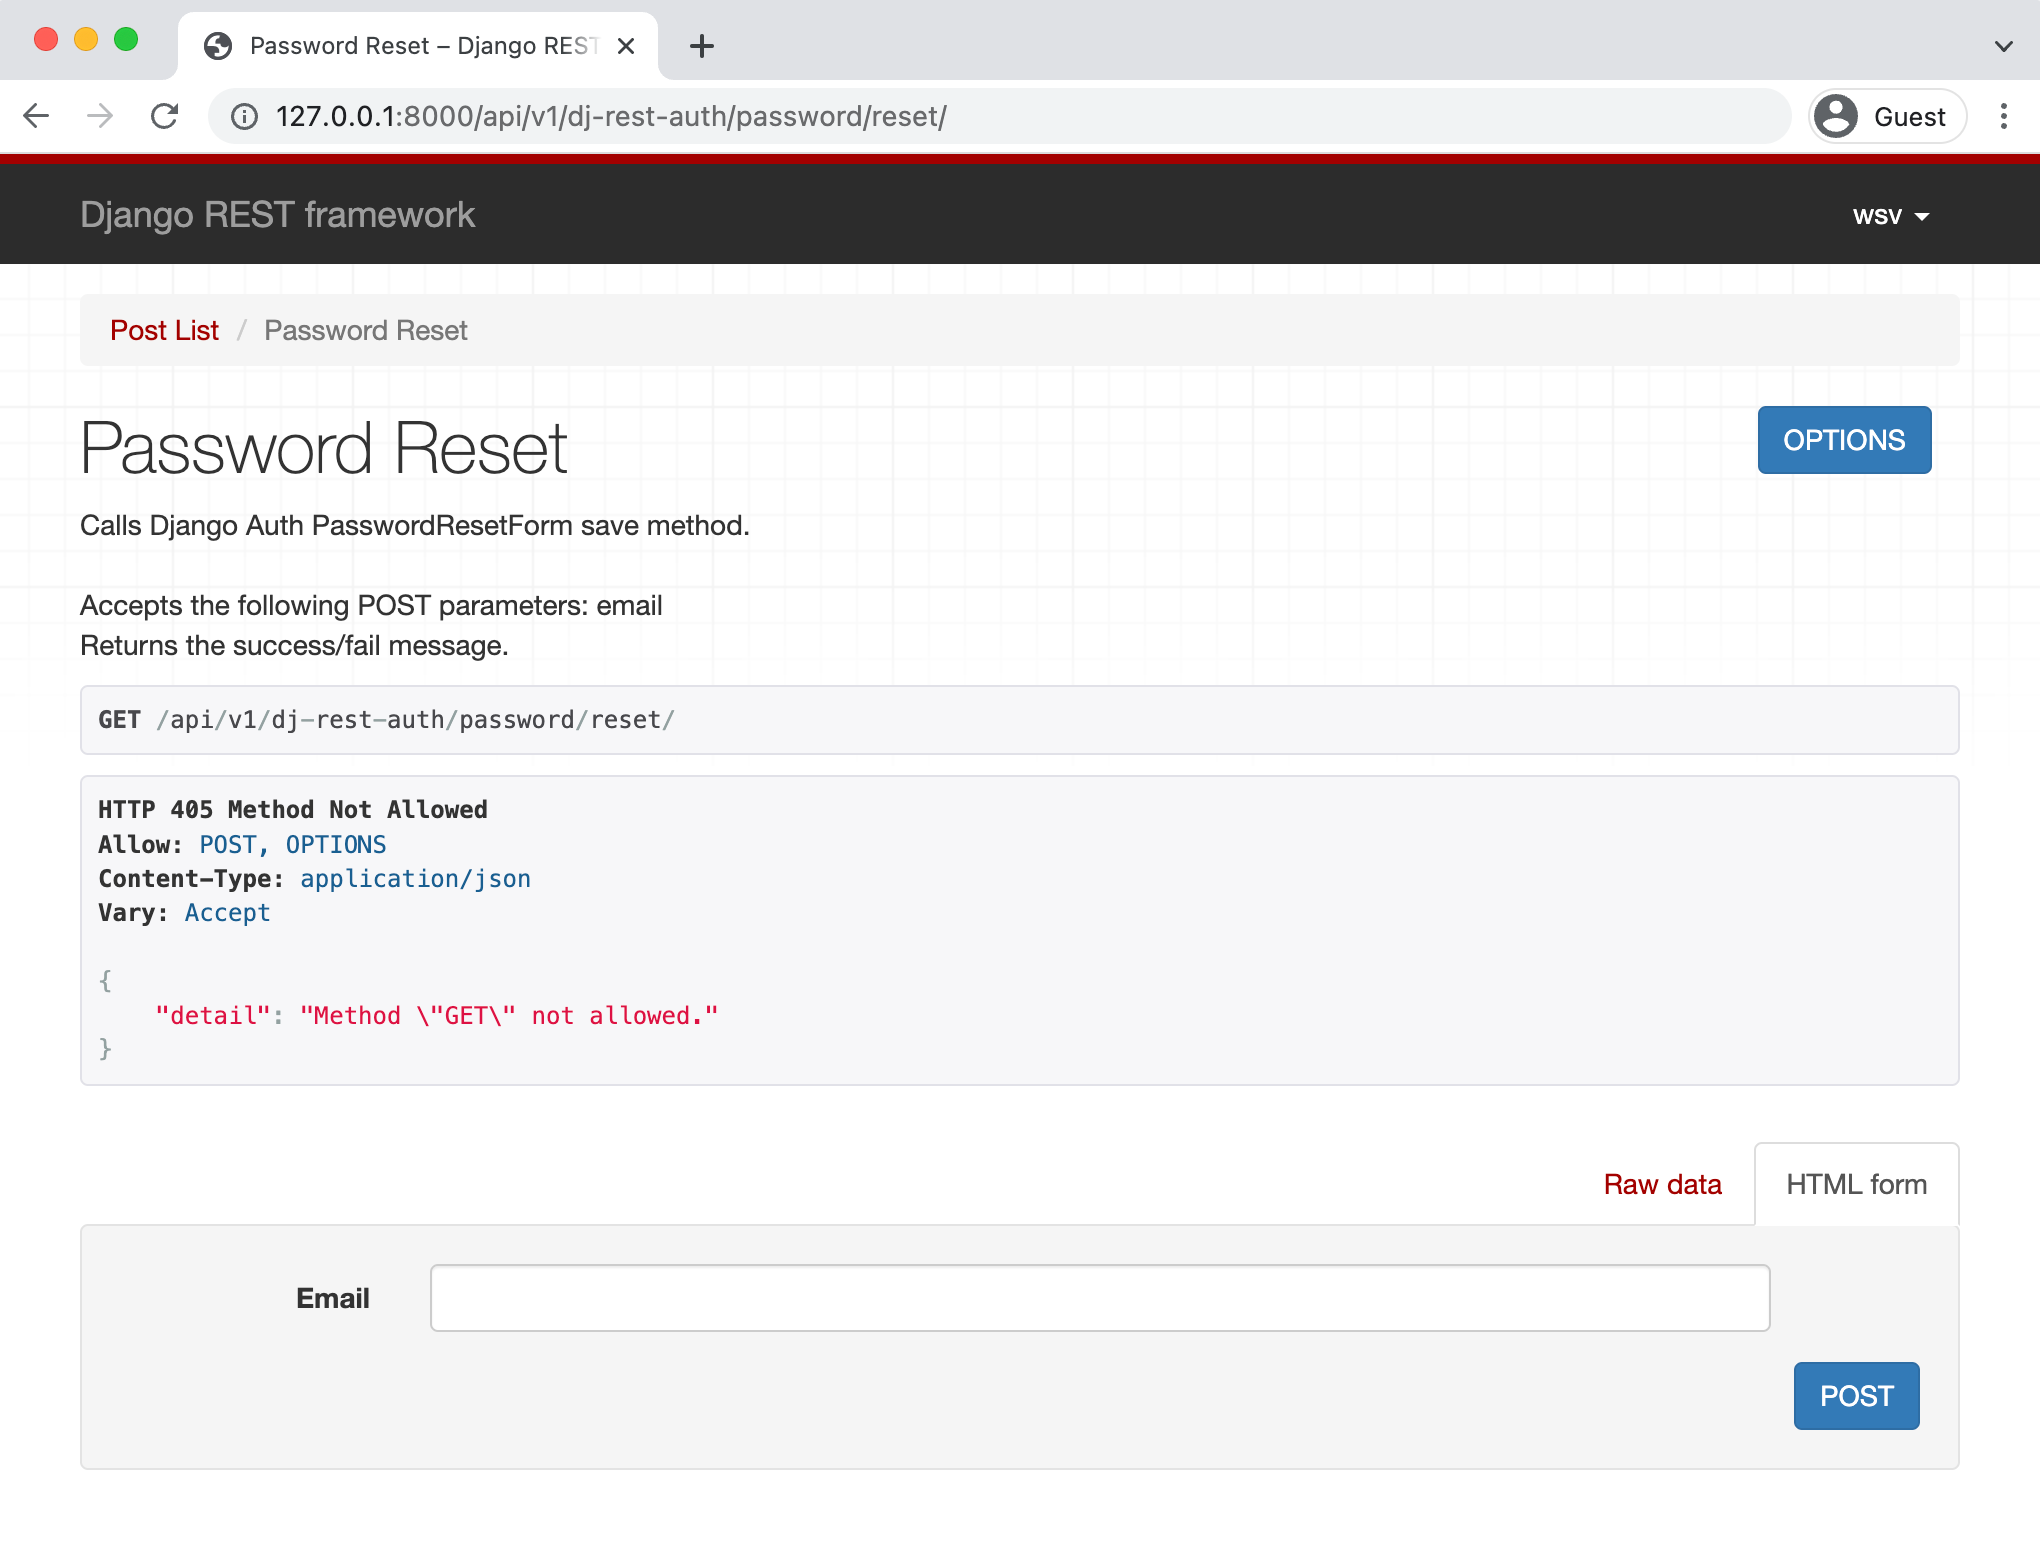View site information icon in address bar
2040x1548 pixels.
[x=244, y=117]
